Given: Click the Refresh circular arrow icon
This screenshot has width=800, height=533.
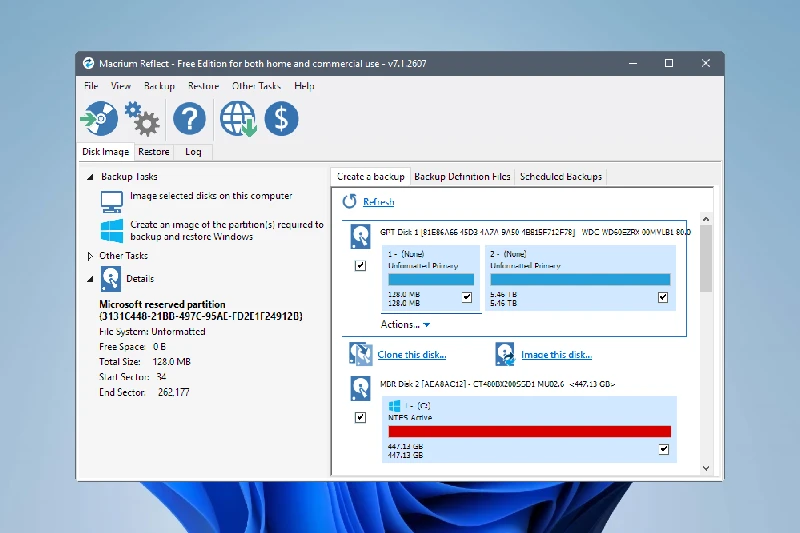Looking at the screenshot, I should (350, 201).
